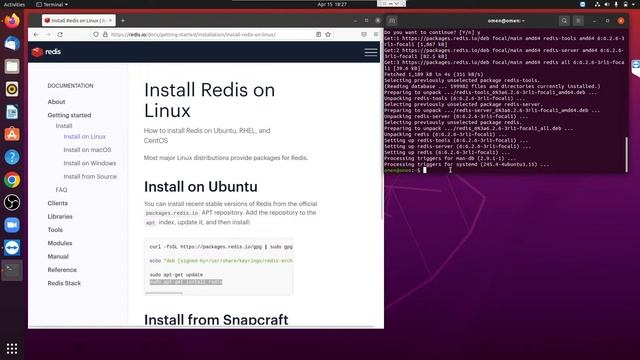The width and height of the screenshot is (640, 360).
Task: Click Activities in the top bar
Action: tap(14, 4)
